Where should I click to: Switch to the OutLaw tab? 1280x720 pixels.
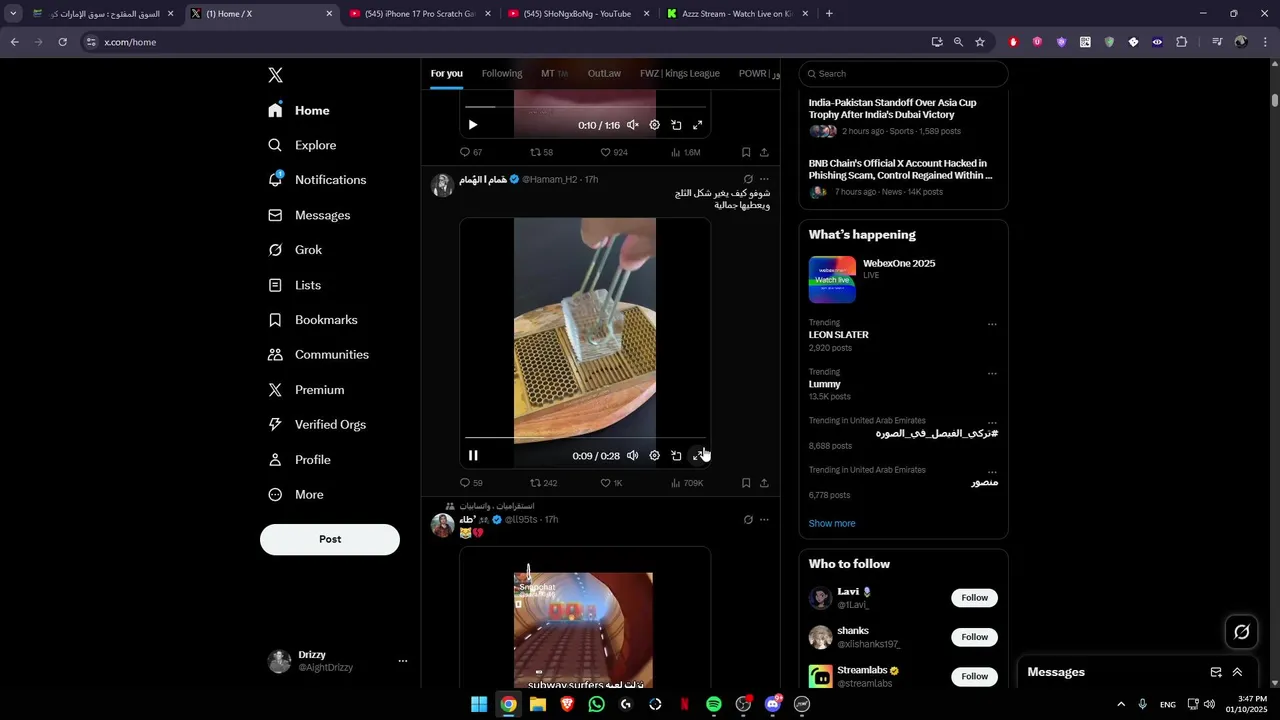tap(604, 73)
